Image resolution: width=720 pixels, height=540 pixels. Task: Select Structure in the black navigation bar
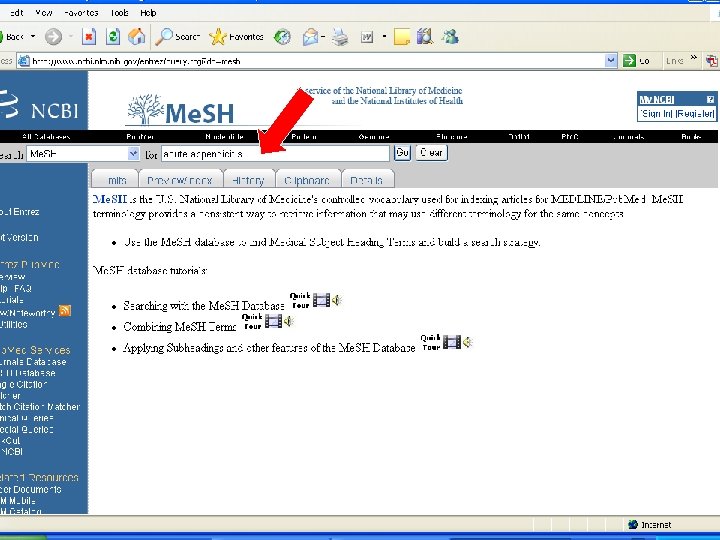[452, 137]
